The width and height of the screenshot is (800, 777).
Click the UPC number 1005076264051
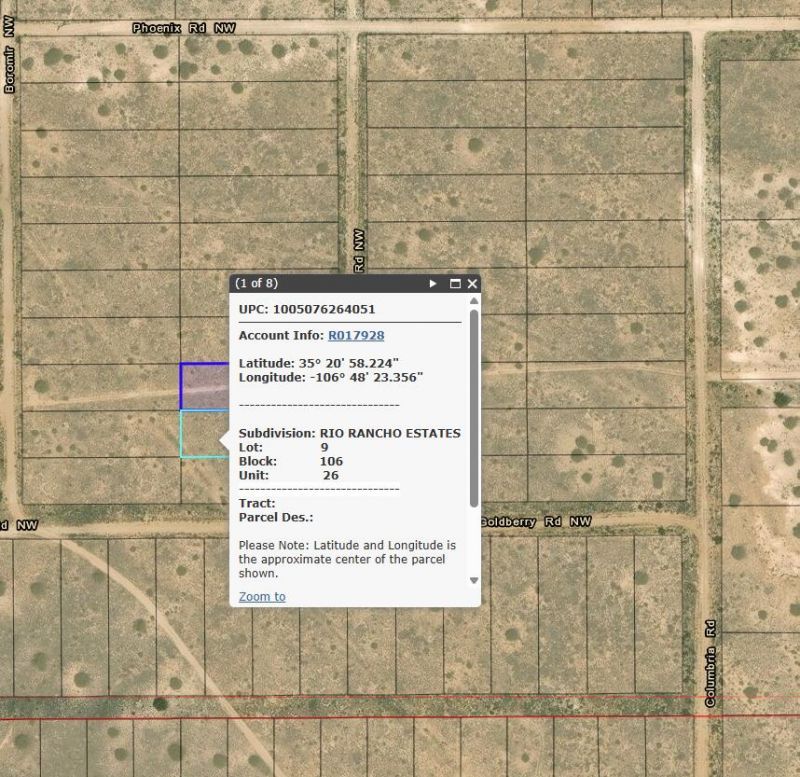click(323, 310)
